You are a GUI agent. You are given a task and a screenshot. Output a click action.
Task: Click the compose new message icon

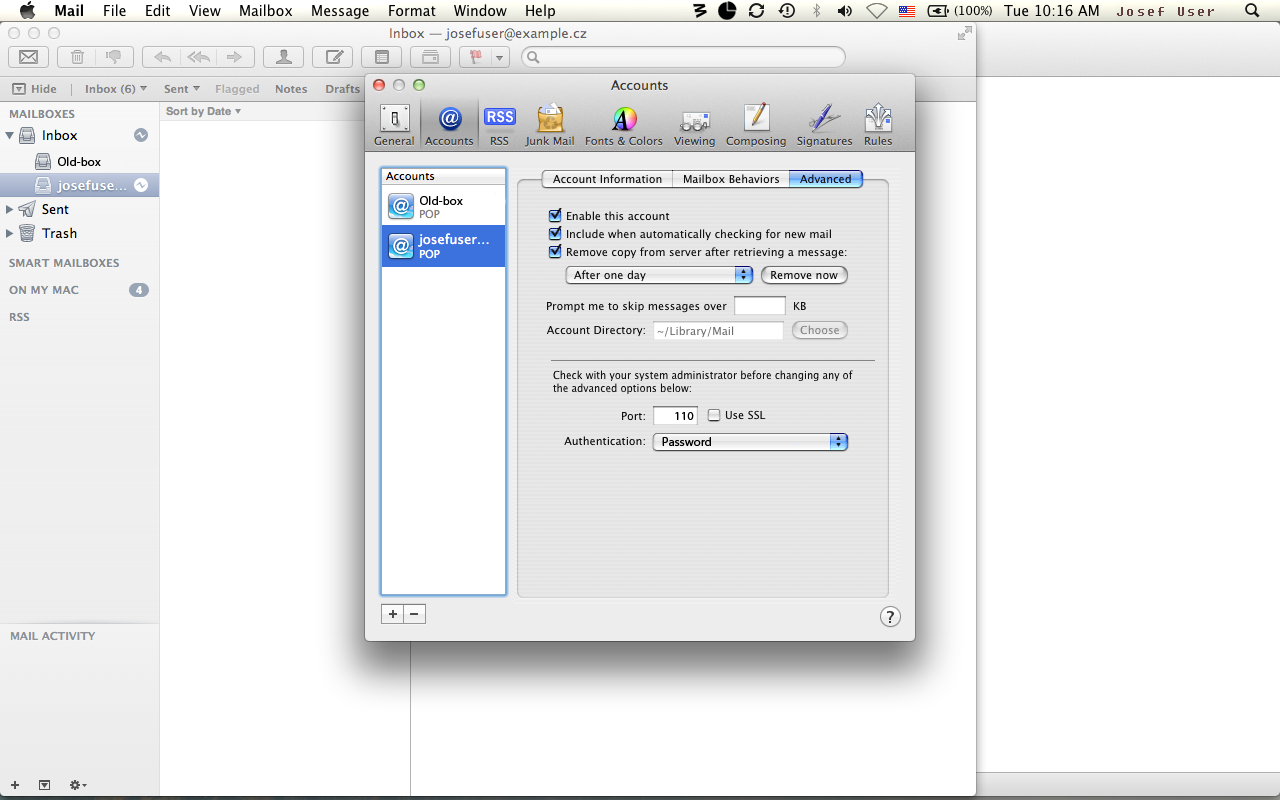tap(333, 57)
